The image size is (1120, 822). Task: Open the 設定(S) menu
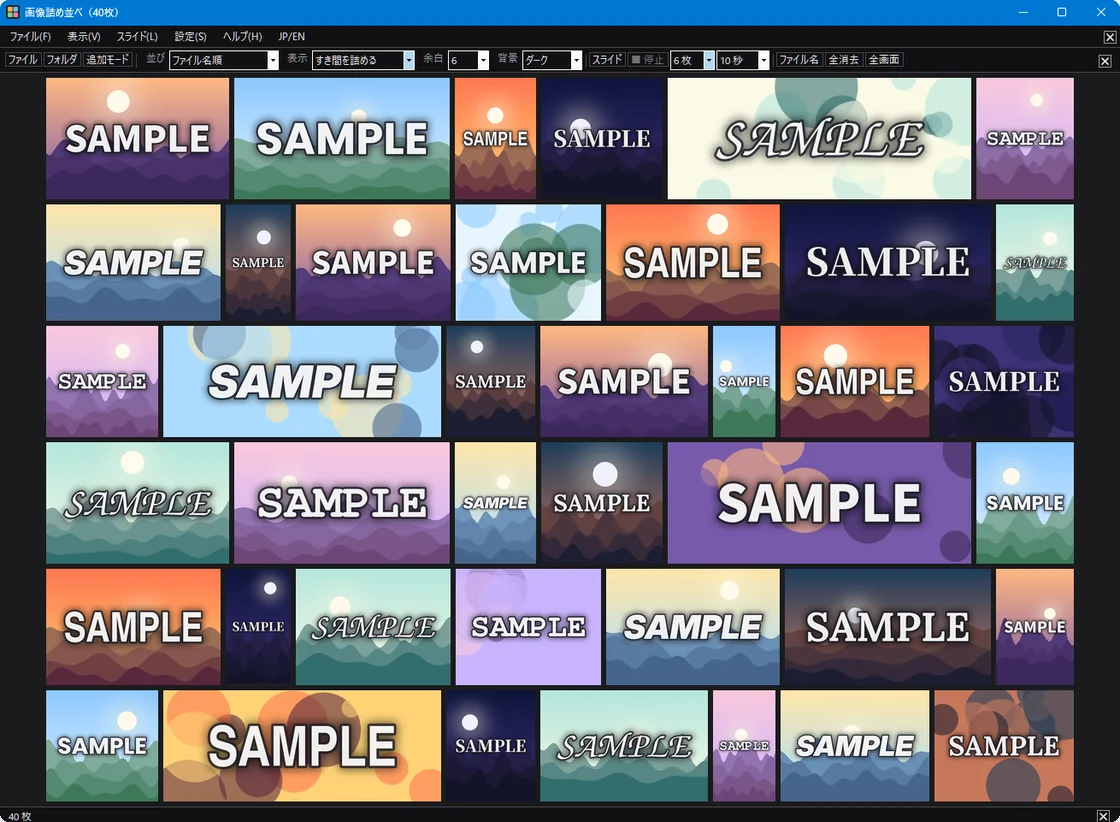tap(190, 36)
